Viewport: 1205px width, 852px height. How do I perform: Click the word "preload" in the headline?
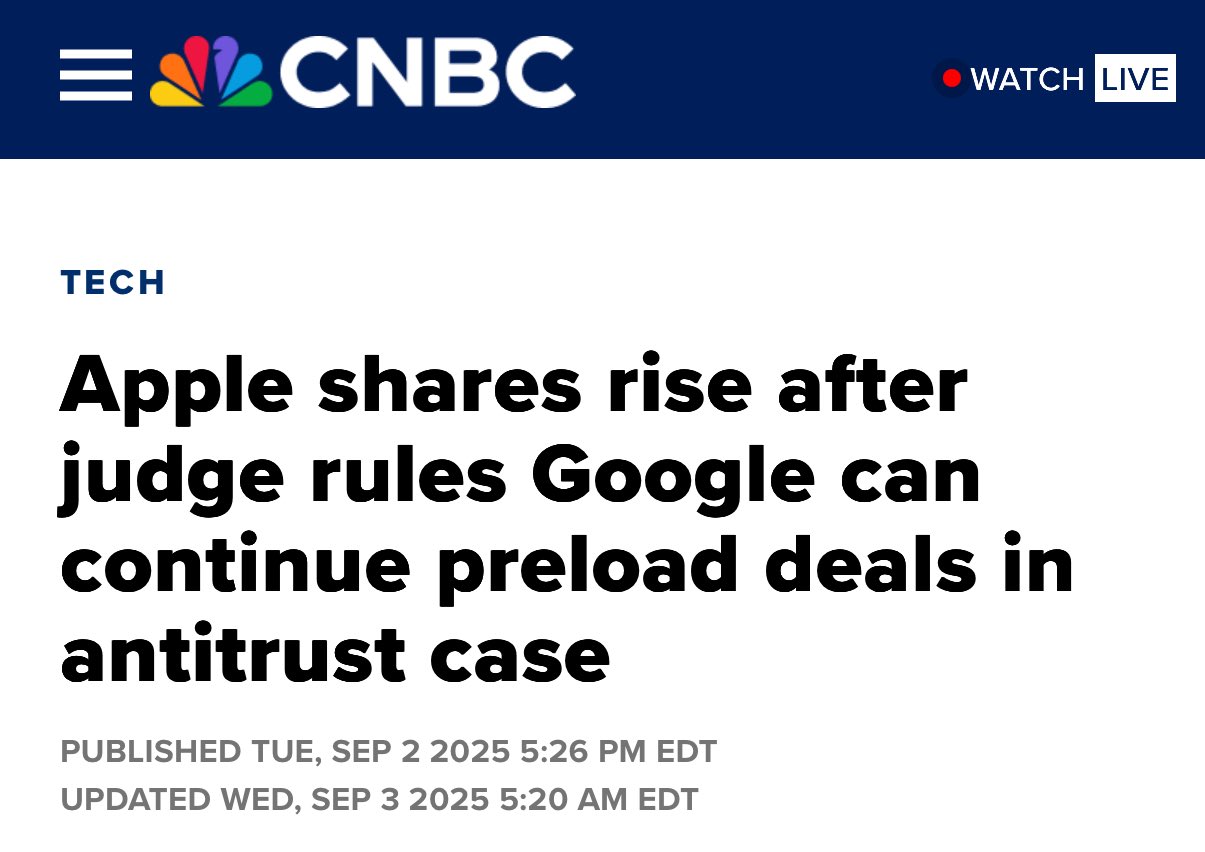point(585,566)
